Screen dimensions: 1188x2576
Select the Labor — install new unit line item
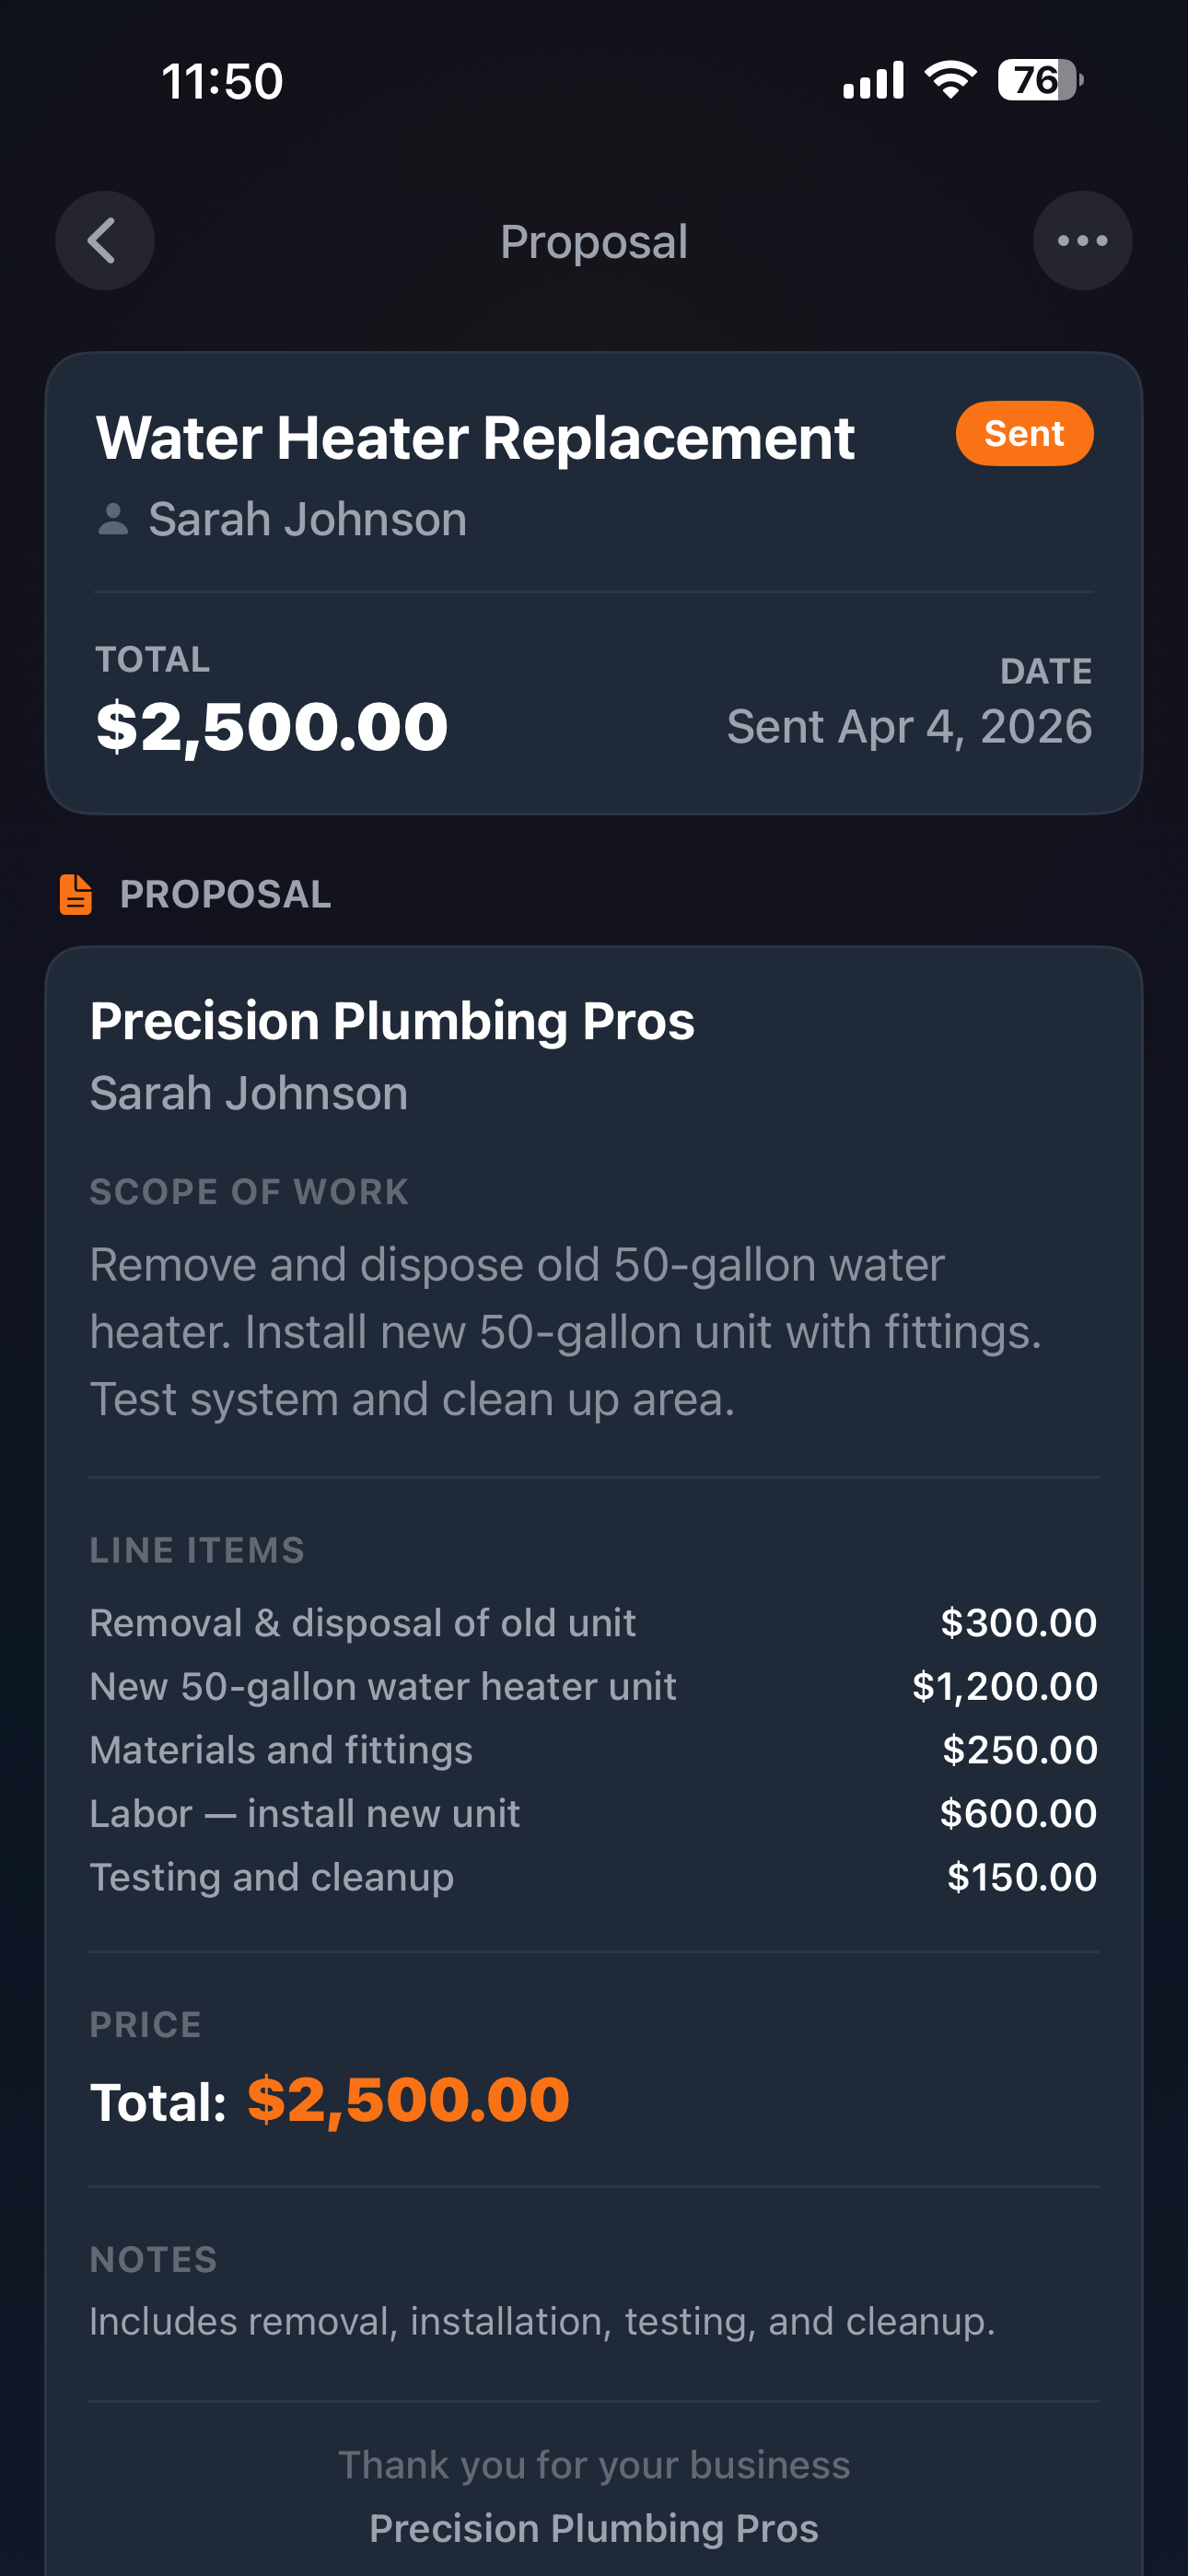pos(304,1813)
